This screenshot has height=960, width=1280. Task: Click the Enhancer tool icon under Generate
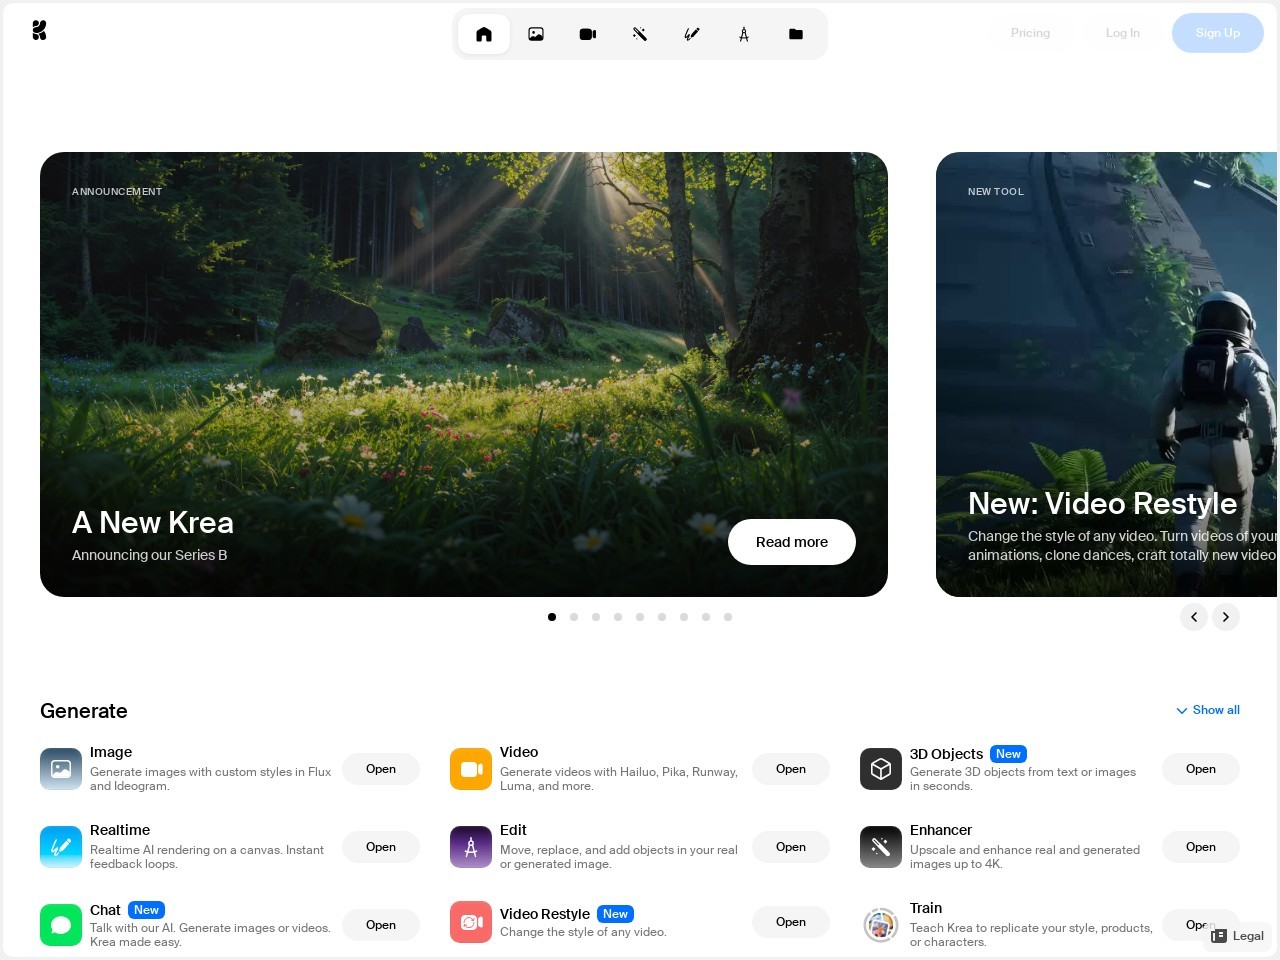coord(881,847)
